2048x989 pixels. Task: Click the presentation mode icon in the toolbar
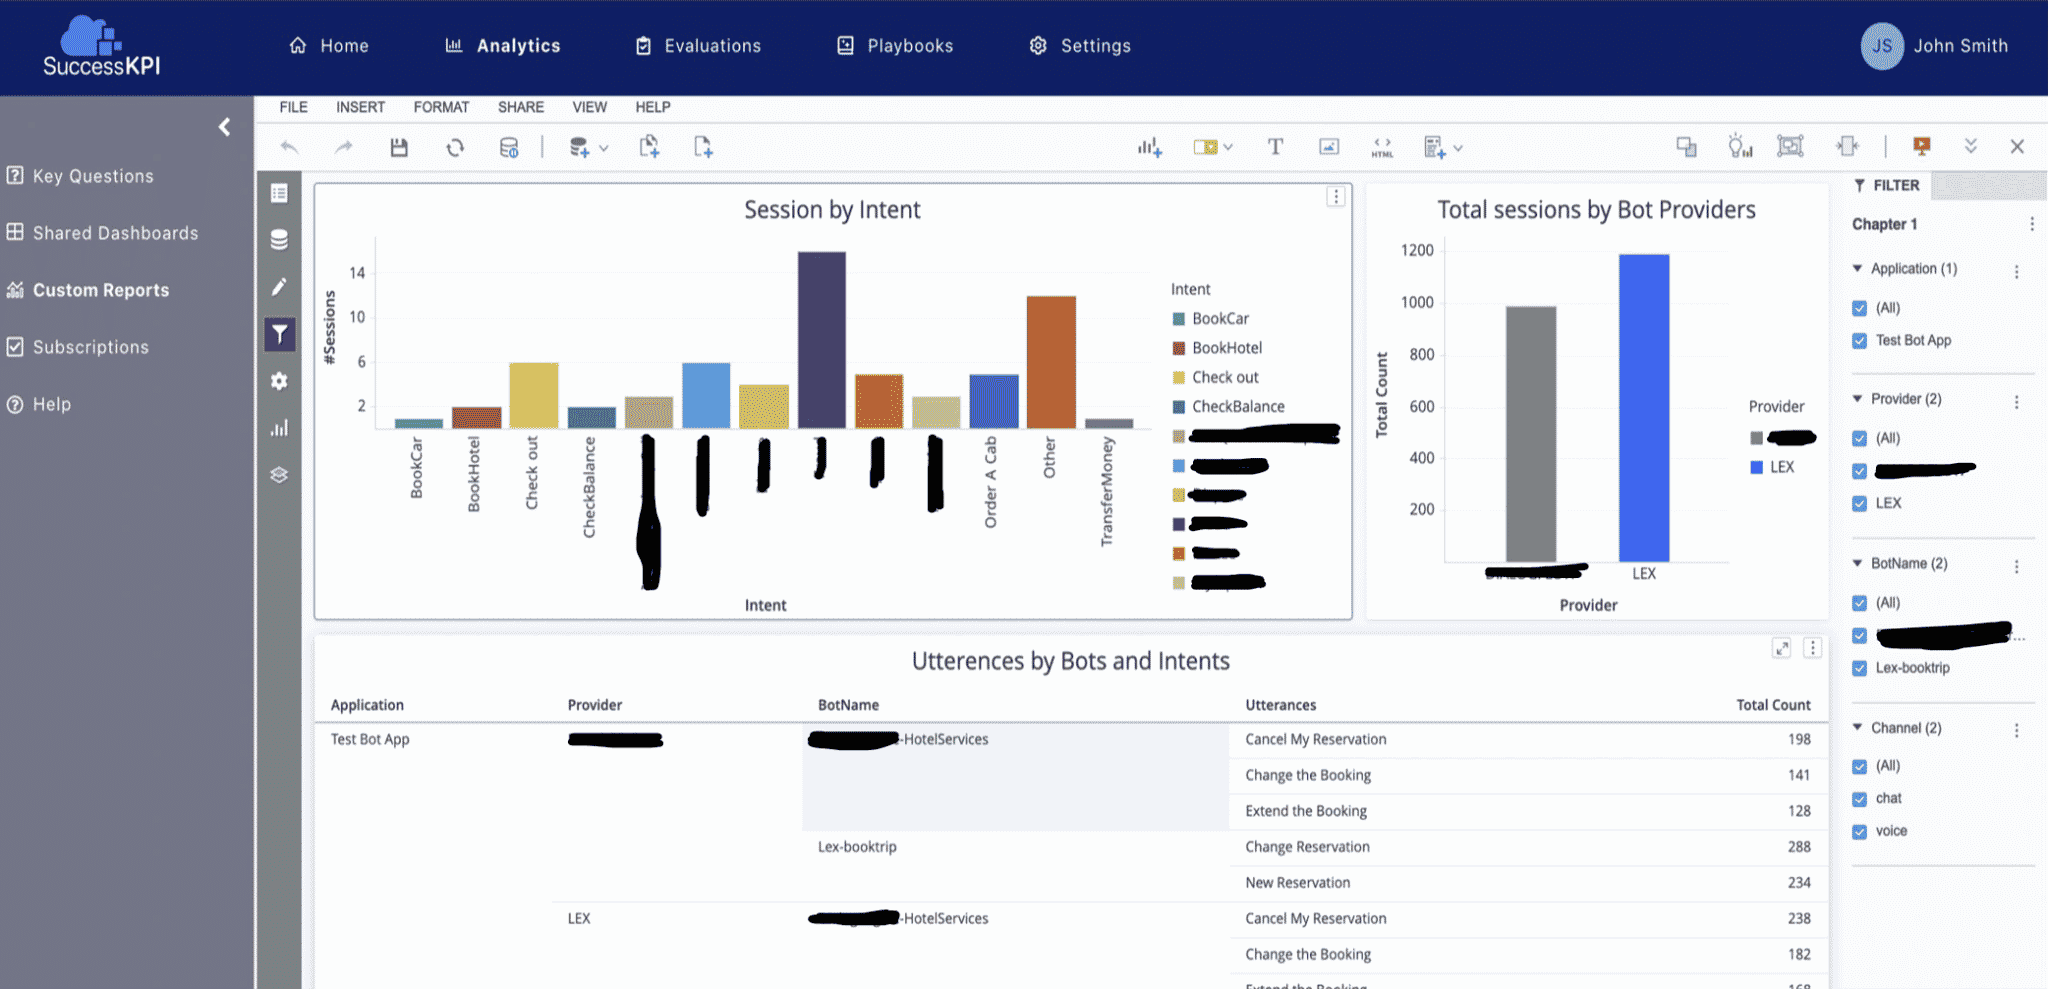point(1921,146)
